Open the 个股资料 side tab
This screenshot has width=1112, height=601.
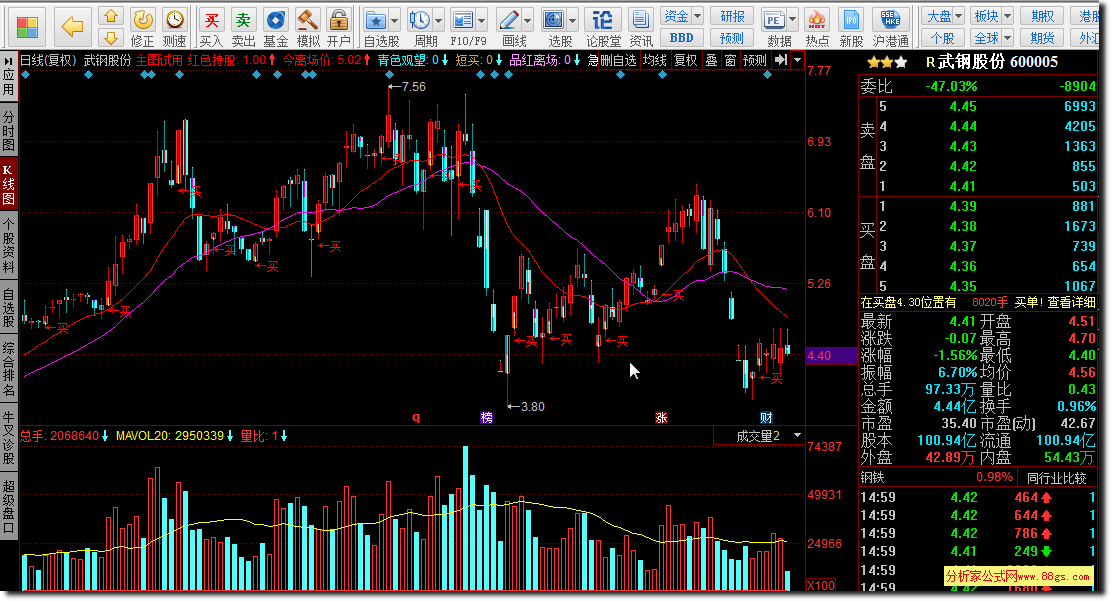(x=9, y=246)
